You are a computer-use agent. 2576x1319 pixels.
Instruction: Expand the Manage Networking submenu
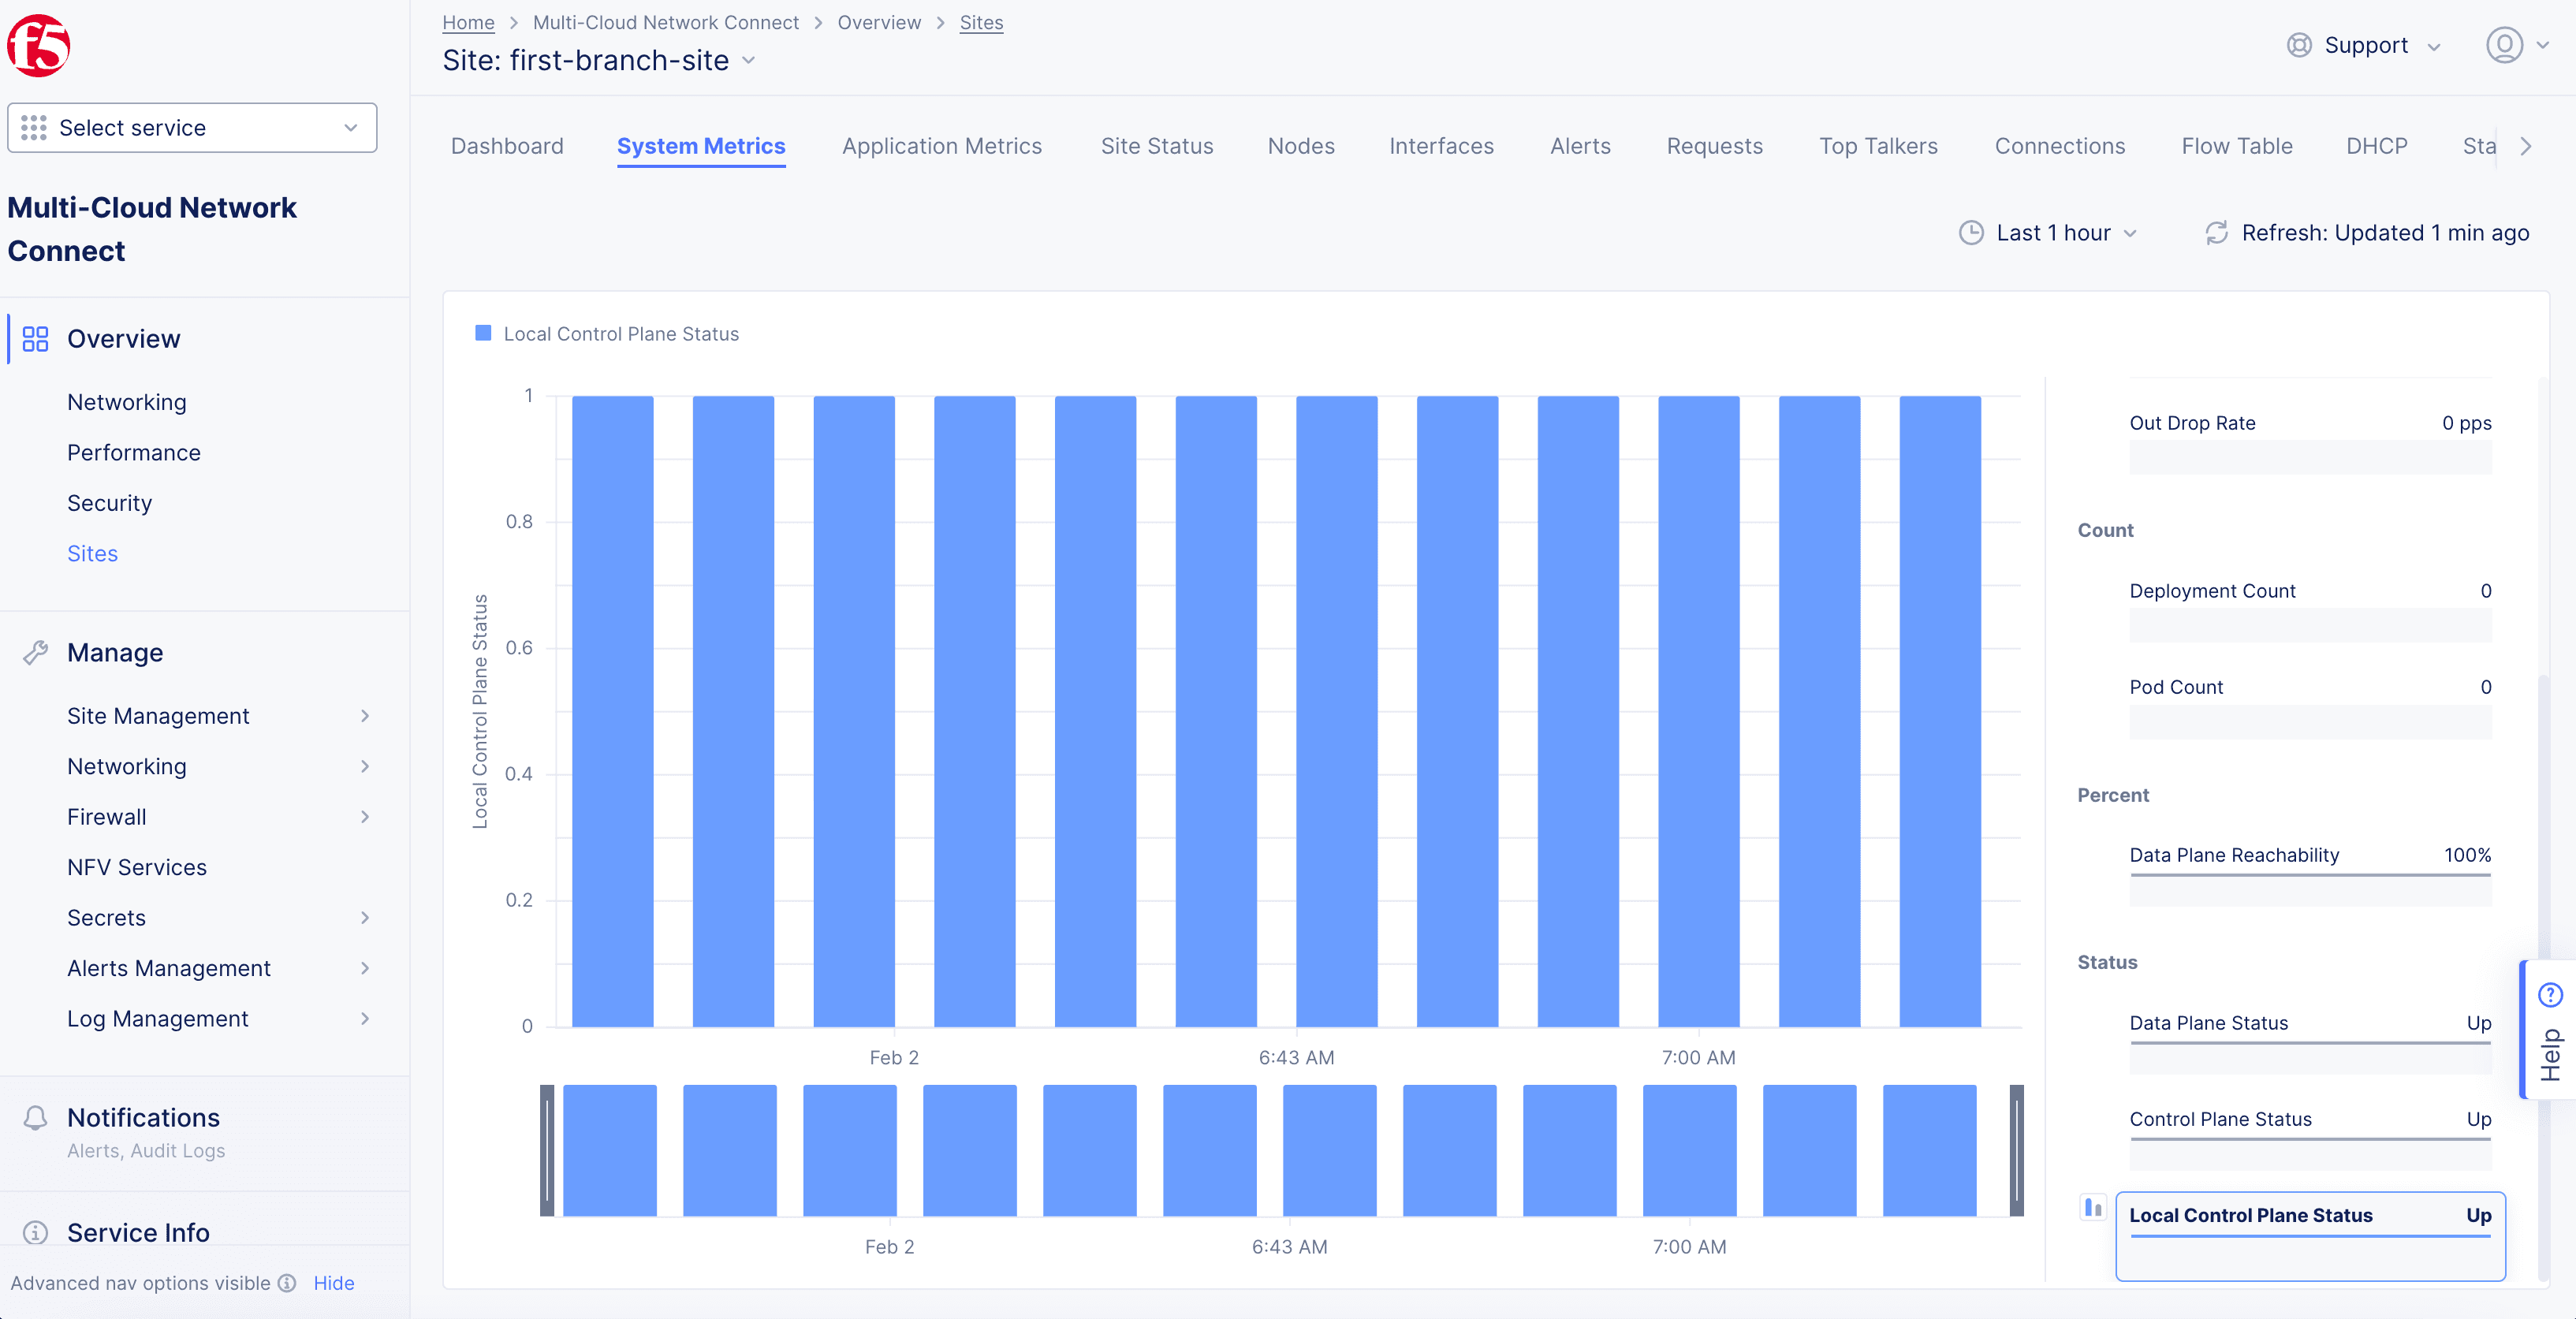tap(365, 766)
